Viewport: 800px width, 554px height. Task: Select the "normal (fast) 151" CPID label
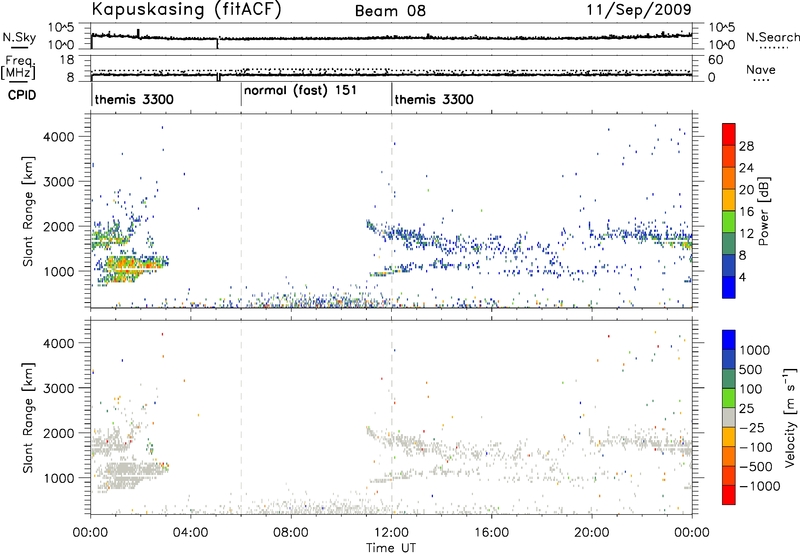tap(300, 91)
